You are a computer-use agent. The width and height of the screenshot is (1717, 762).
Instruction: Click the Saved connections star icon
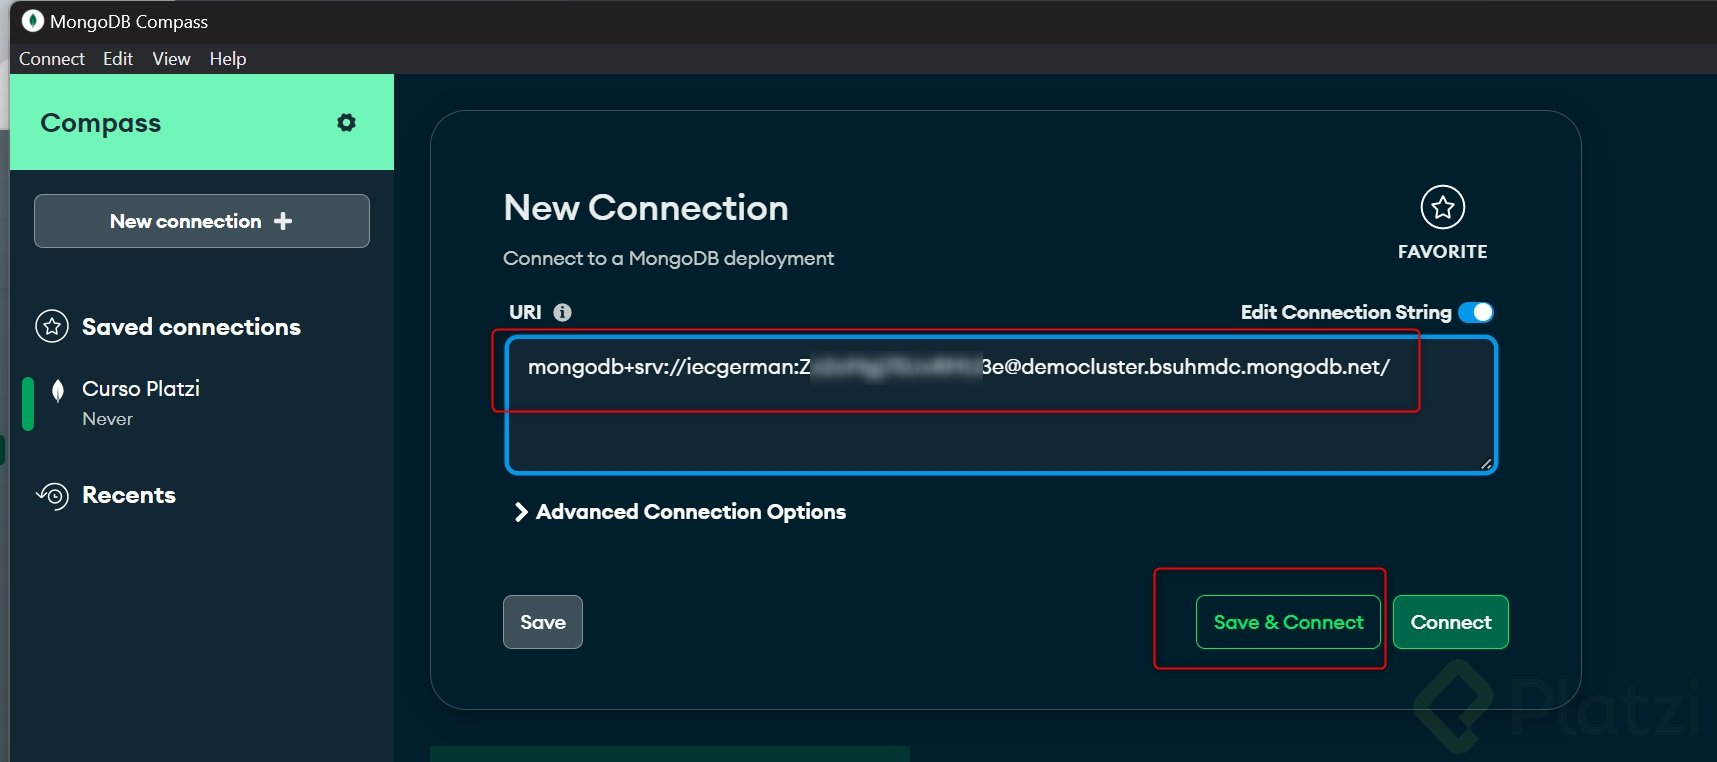[x=52, y=326]
